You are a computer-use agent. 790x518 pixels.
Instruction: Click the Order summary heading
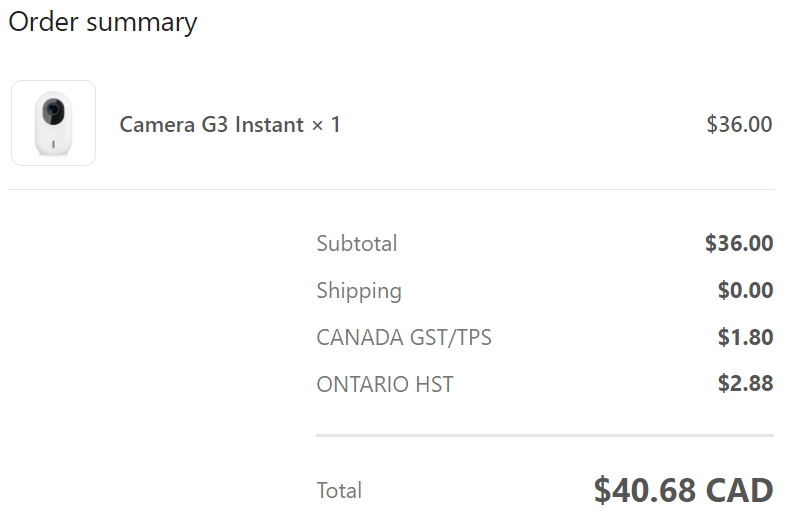click(x=103, y=23)
